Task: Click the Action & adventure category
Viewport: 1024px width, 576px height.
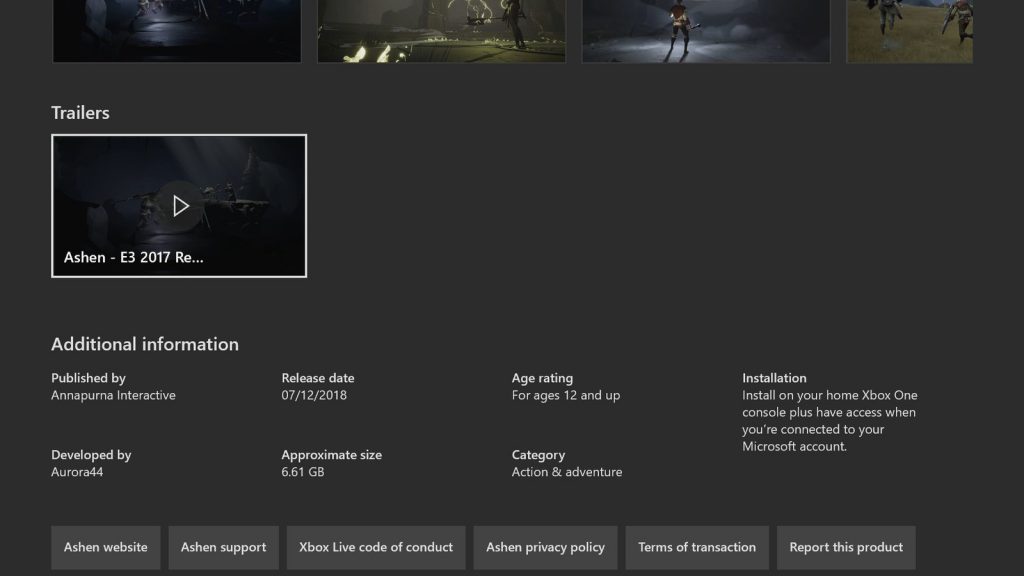Action: click(567, 472)
